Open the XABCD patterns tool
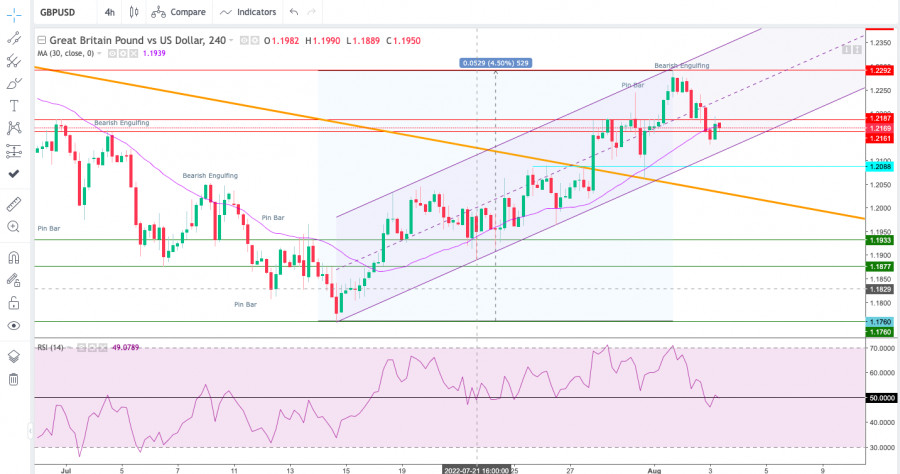 pyautogui.click(x=14, y=127)
